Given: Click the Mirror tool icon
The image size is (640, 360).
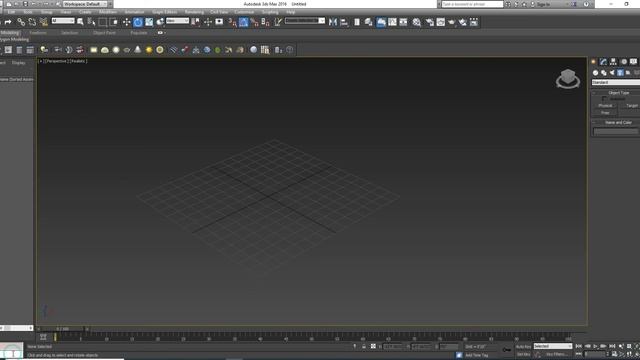Looking at the screenshot, I should [333, 22].
